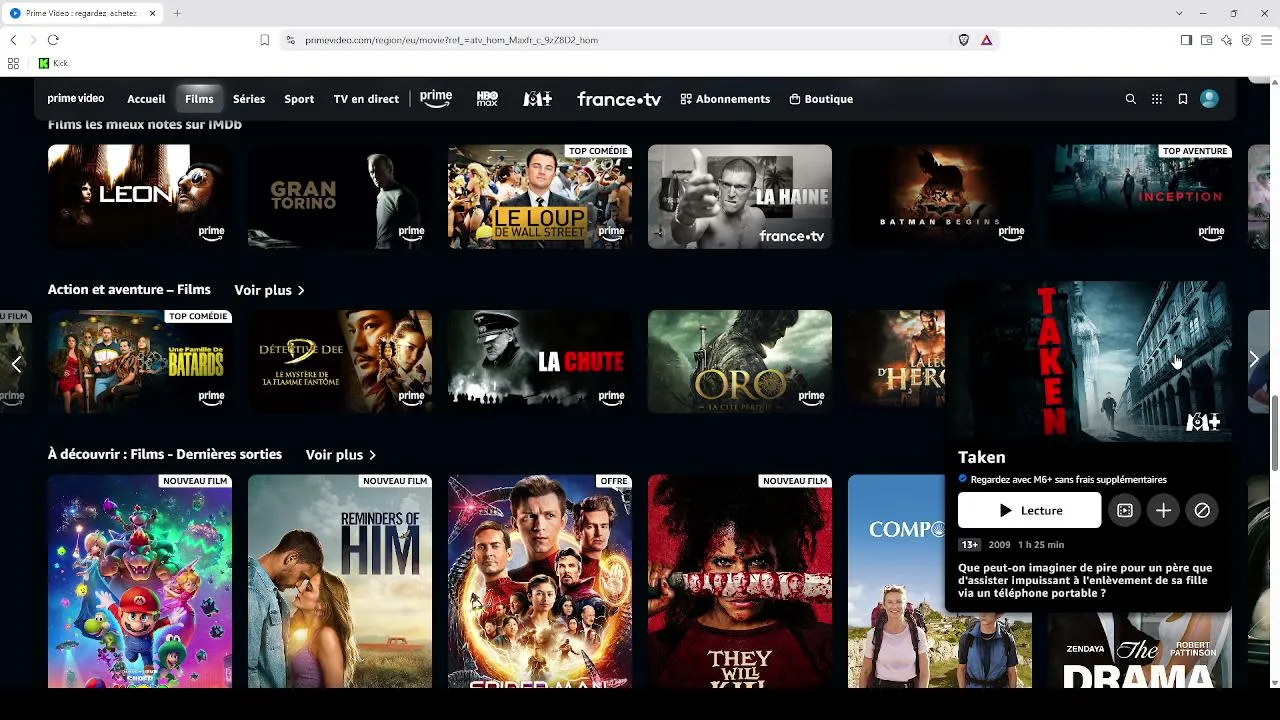Expand the tab search dropdown arrow
Image resolution: width=1280 pixels, height=720 pixels.
[1179, 13]
